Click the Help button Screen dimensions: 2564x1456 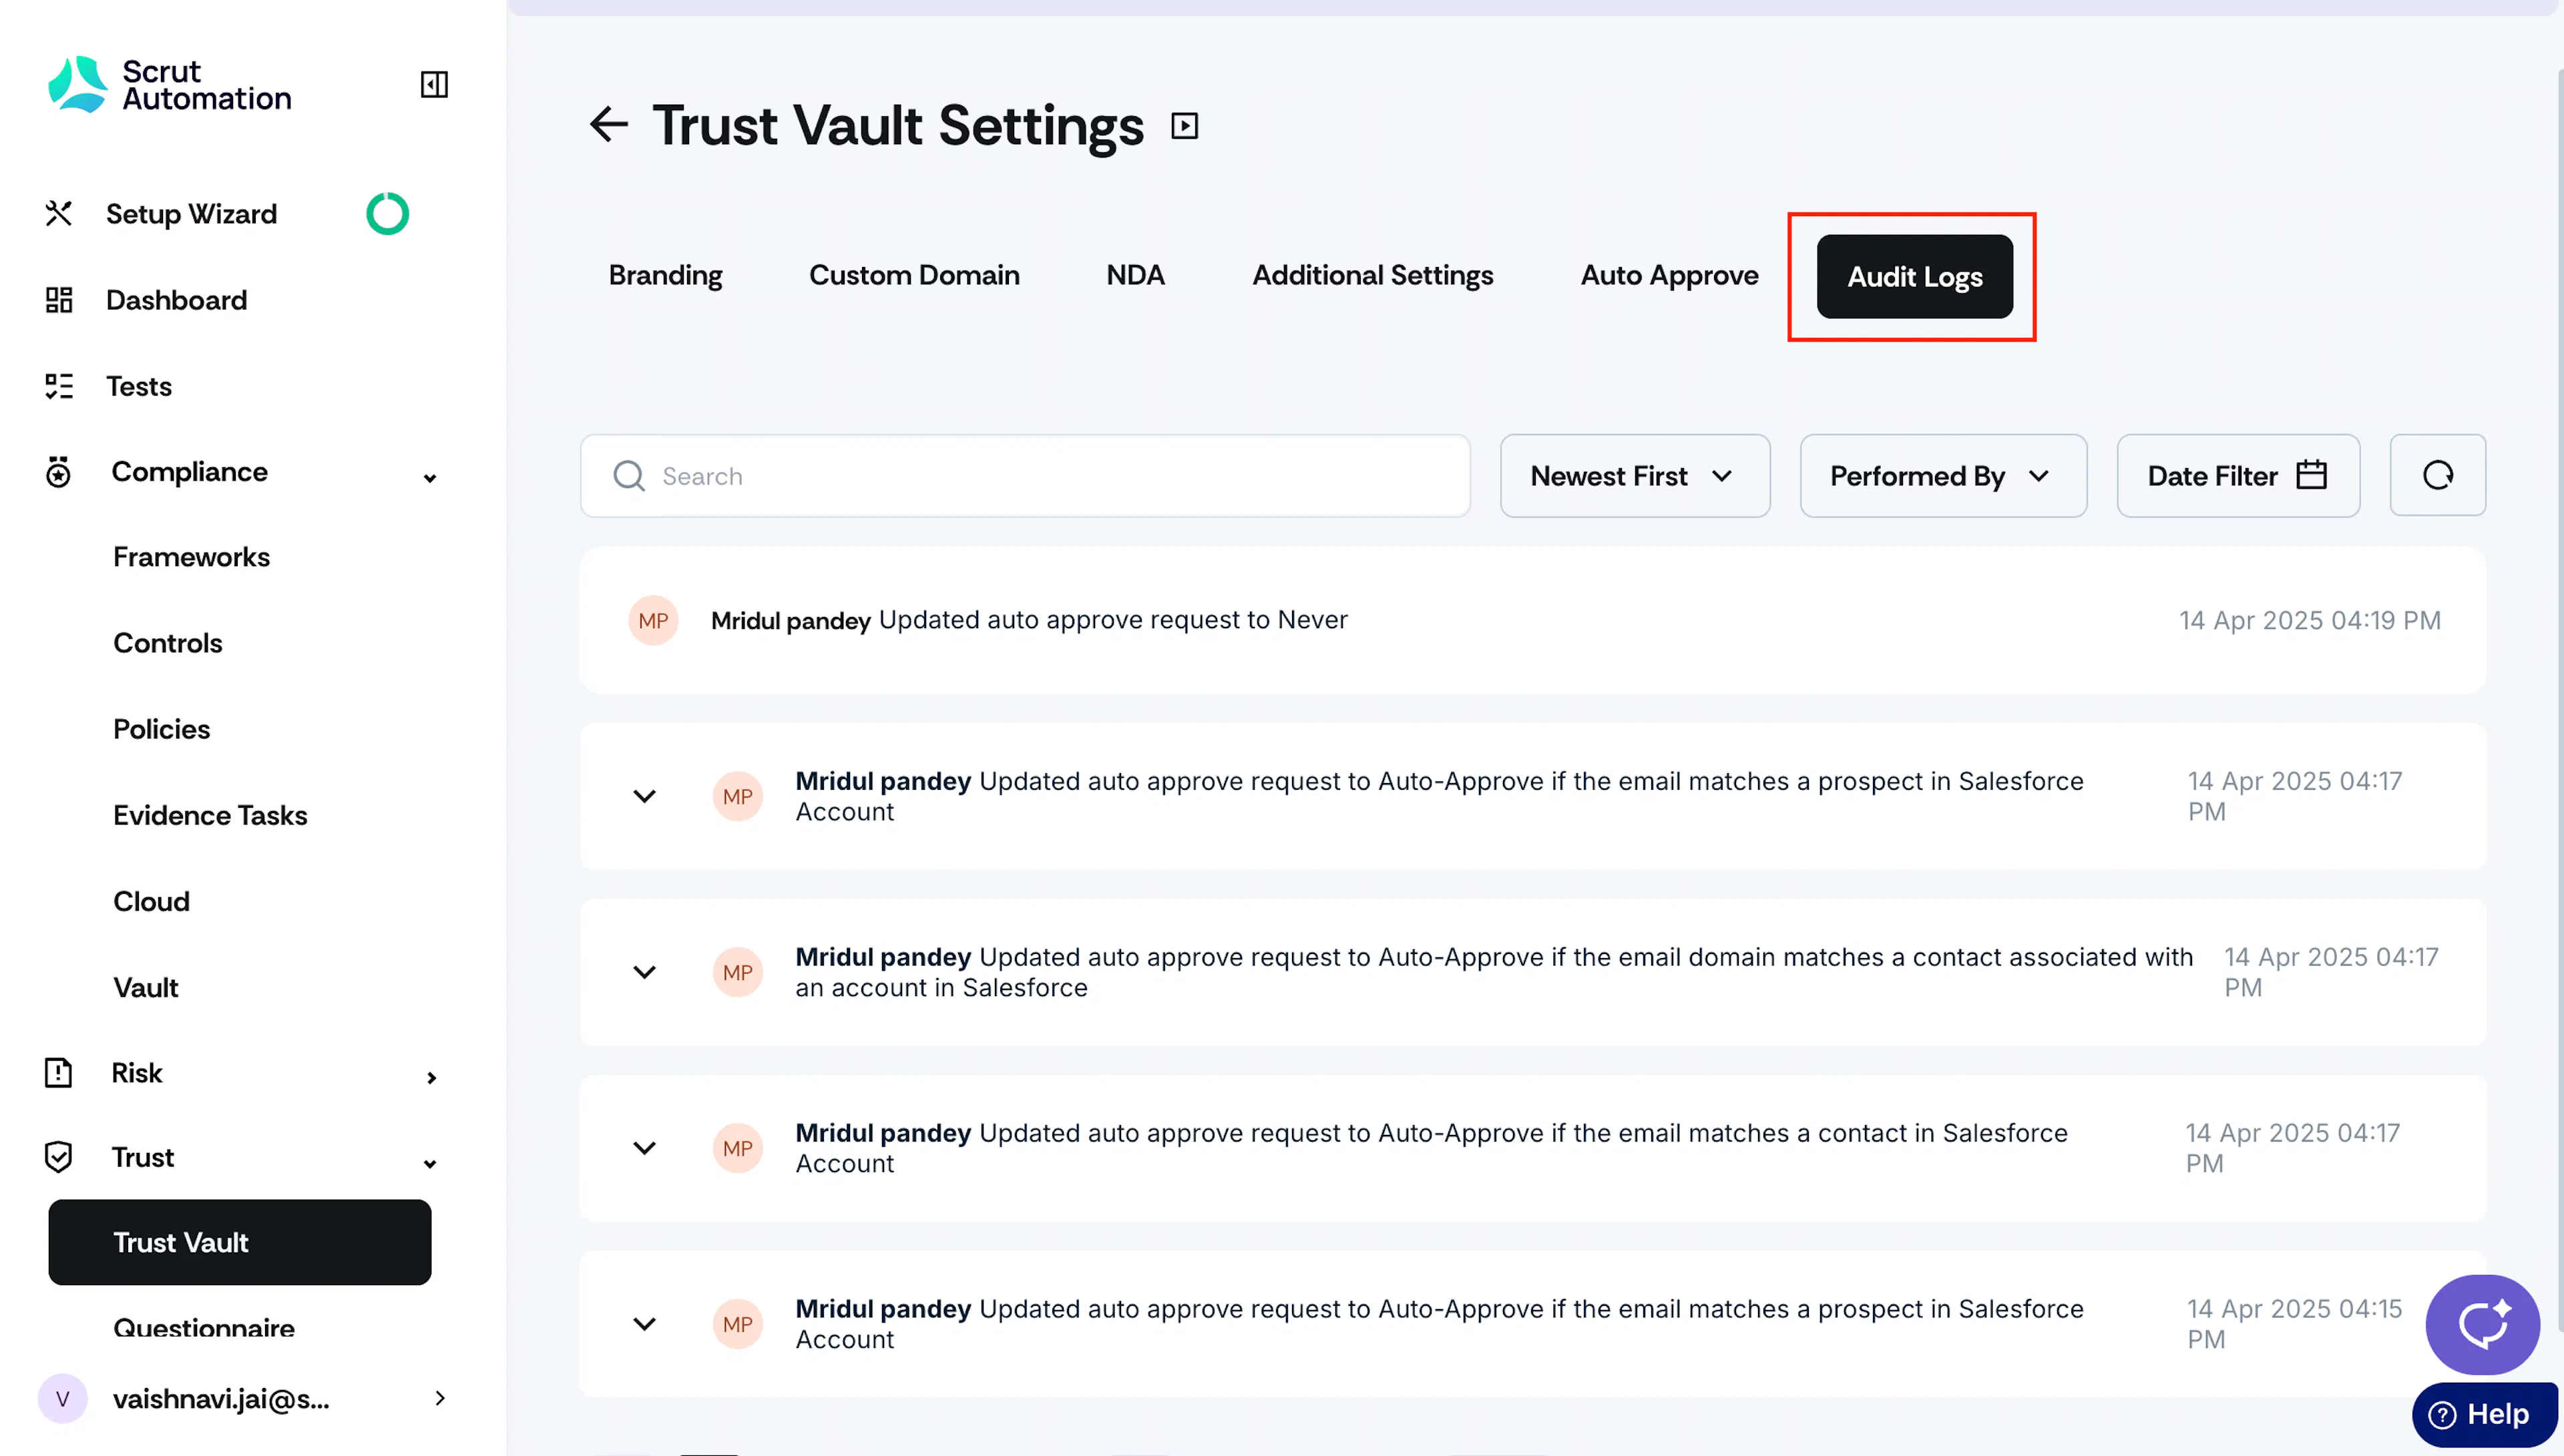click(2485, 1414)
